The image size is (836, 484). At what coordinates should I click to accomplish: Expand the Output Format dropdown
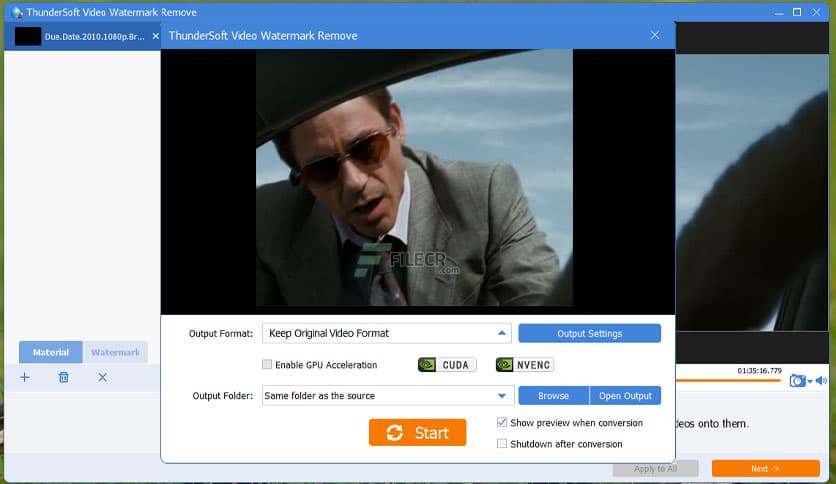pos(501,333)
